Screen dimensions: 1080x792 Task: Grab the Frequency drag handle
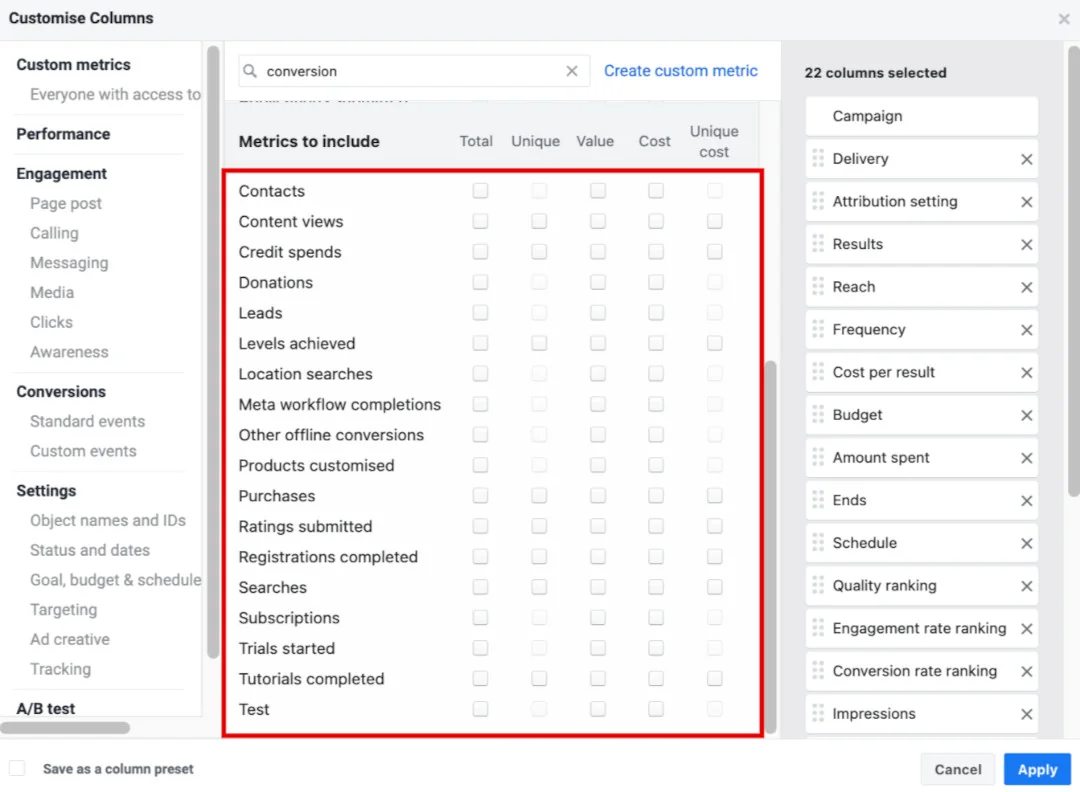tap(818, 329)
